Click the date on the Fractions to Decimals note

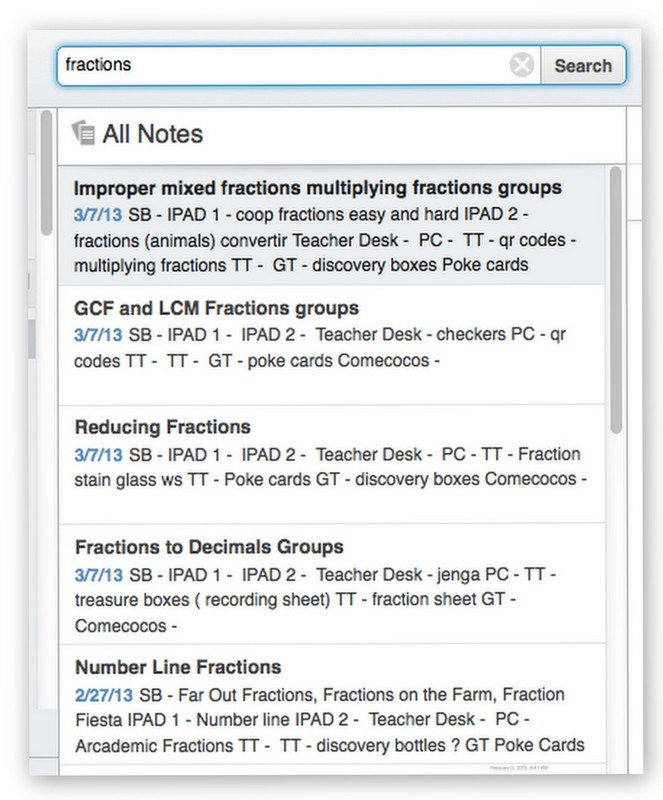click(92, 574)
